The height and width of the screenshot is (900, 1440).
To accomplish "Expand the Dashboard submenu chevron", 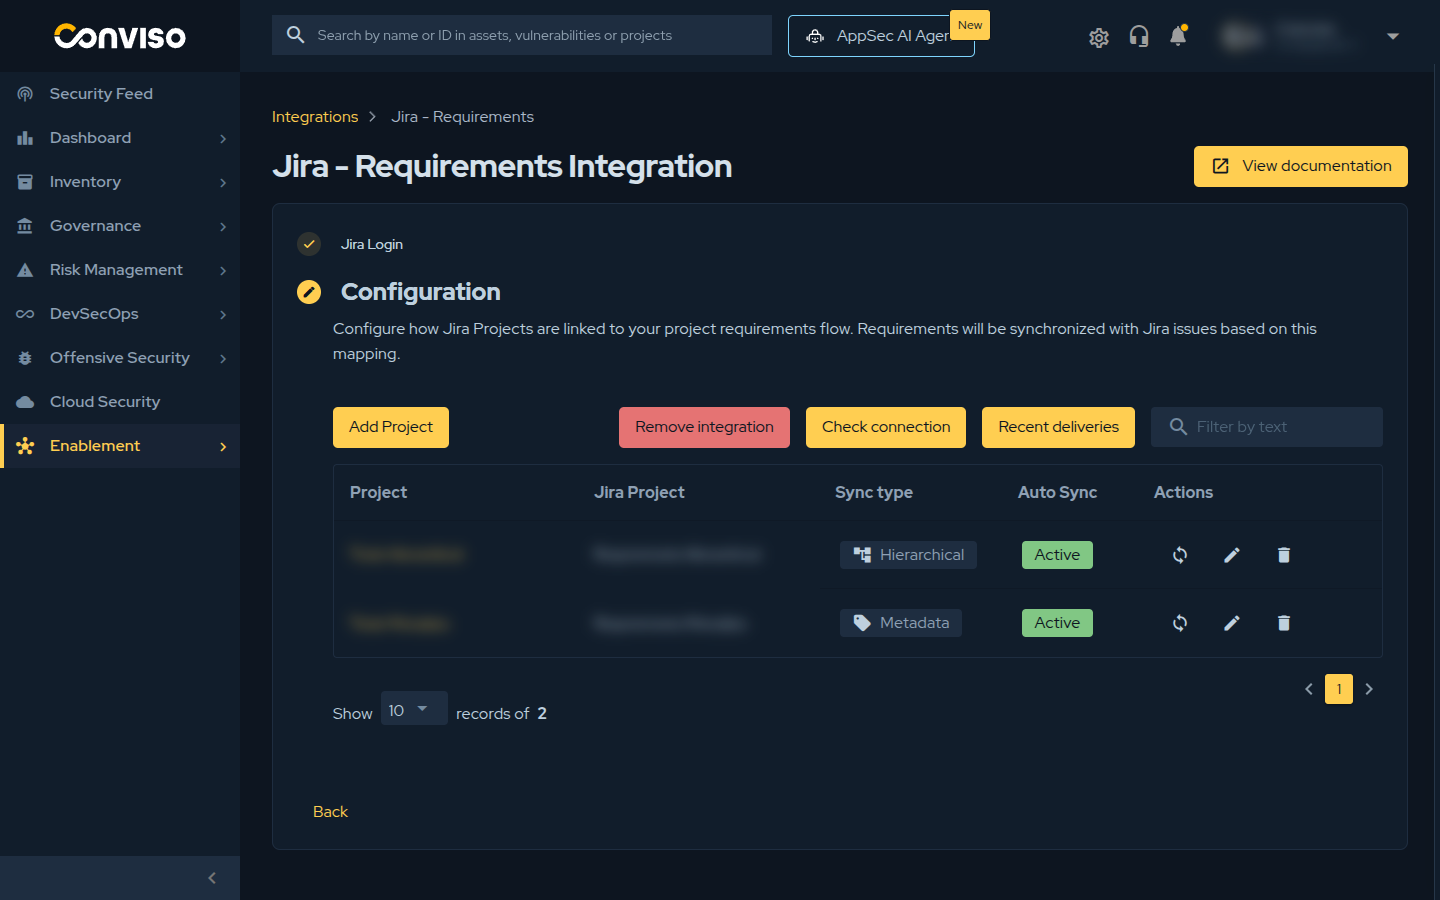I will click(223, 138).
